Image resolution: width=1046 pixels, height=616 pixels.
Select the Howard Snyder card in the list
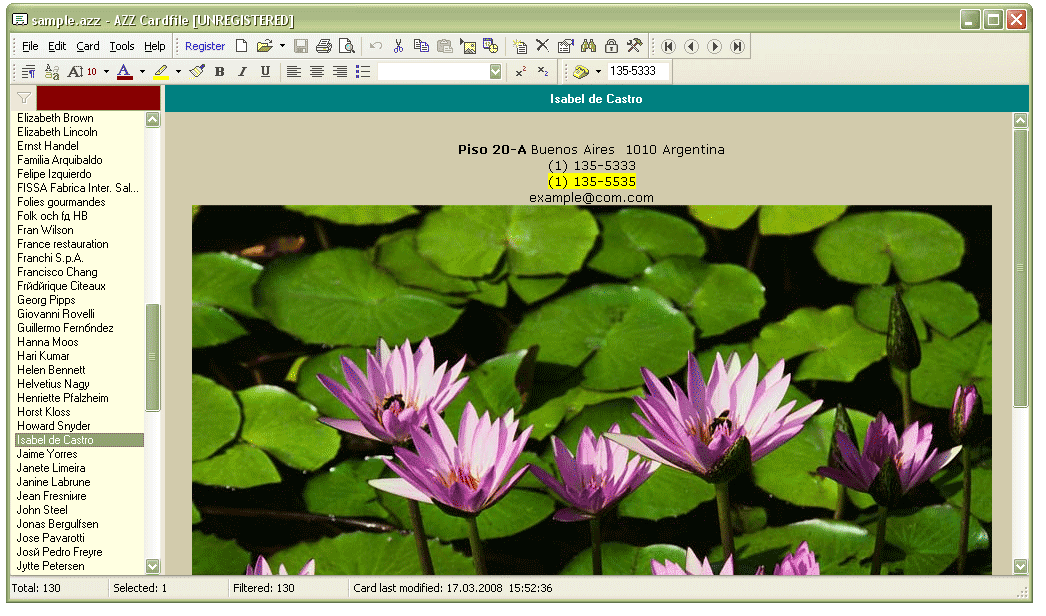[79, 426]
